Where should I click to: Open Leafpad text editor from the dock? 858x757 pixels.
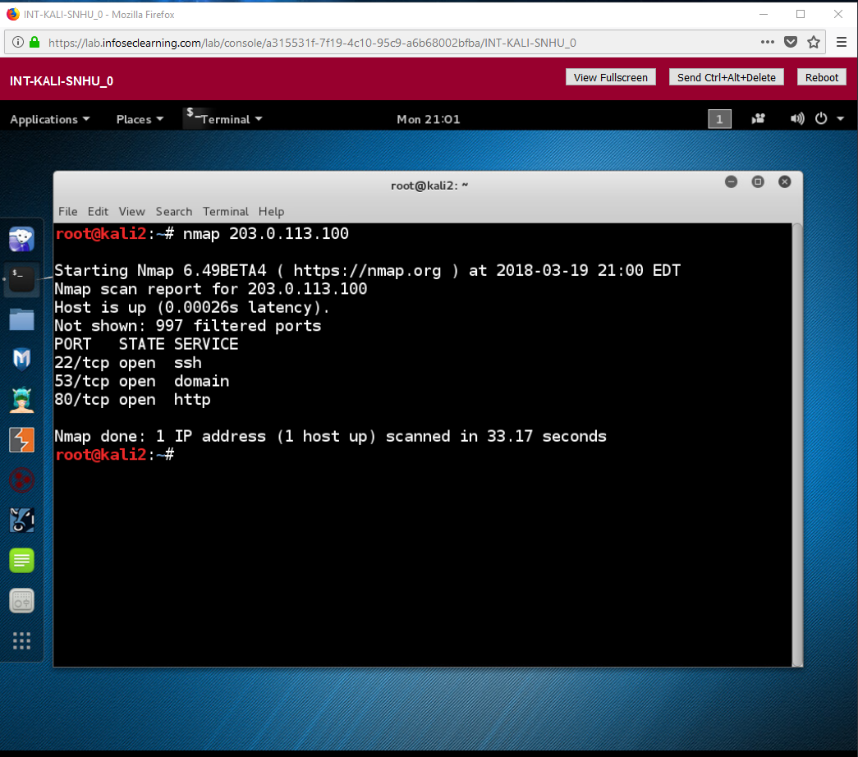[22, 560]
